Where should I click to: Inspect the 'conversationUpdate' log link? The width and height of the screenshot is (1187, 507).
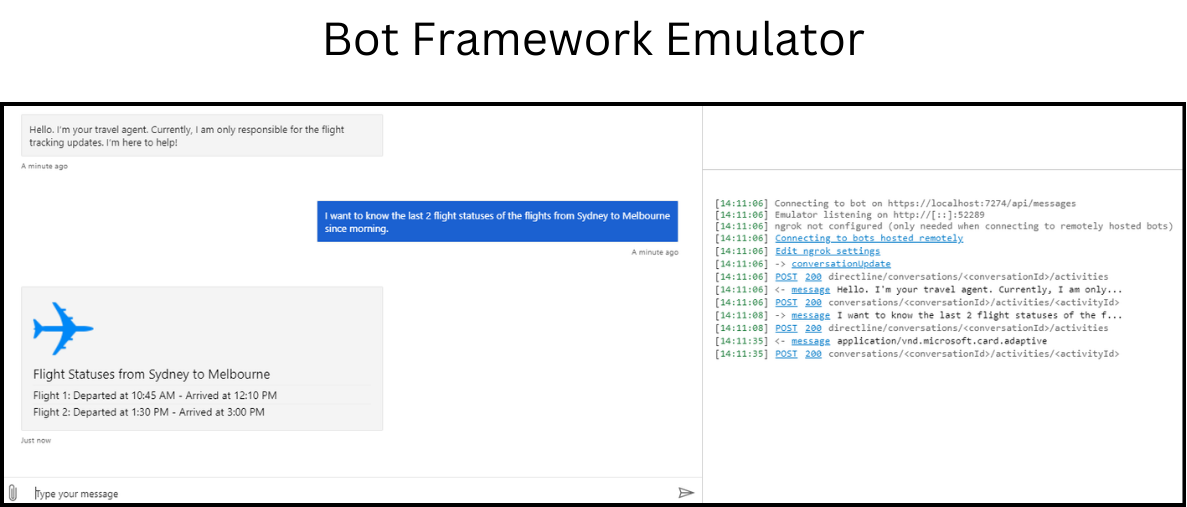pyautogui.click(x=841, y=263)
